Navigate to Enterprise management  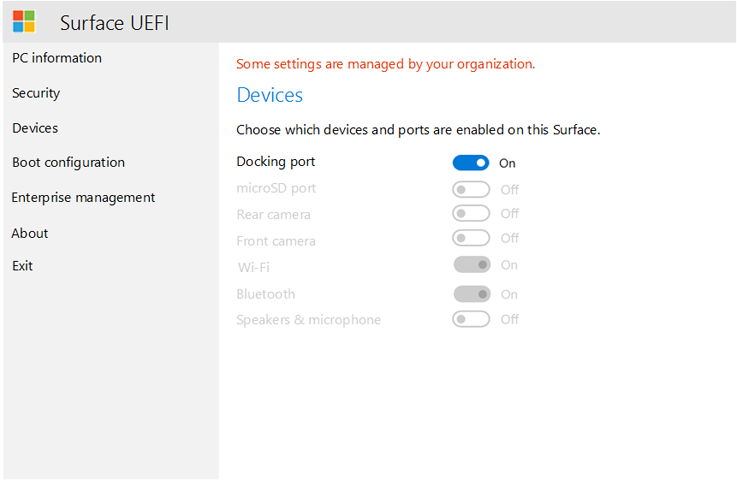click(x=83, y=197)
